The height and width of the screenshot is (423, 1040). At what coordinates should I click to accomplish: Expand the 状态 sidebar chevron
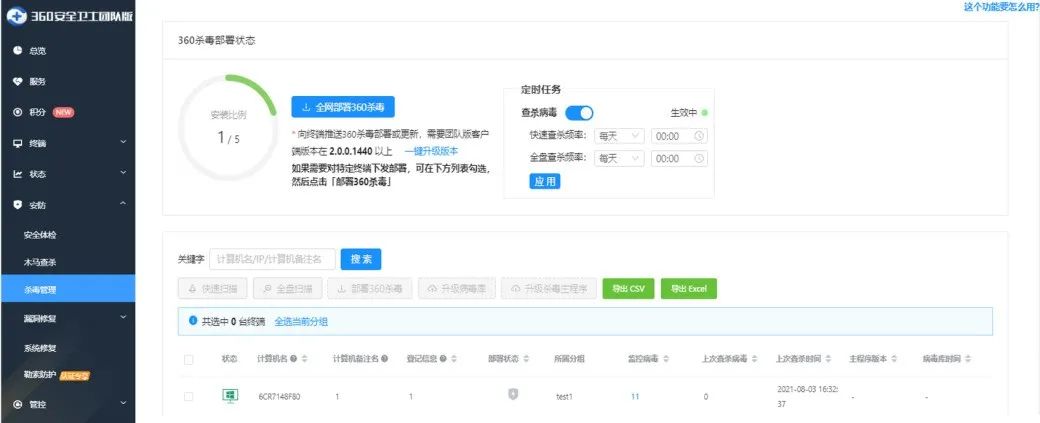pos(123,173)
